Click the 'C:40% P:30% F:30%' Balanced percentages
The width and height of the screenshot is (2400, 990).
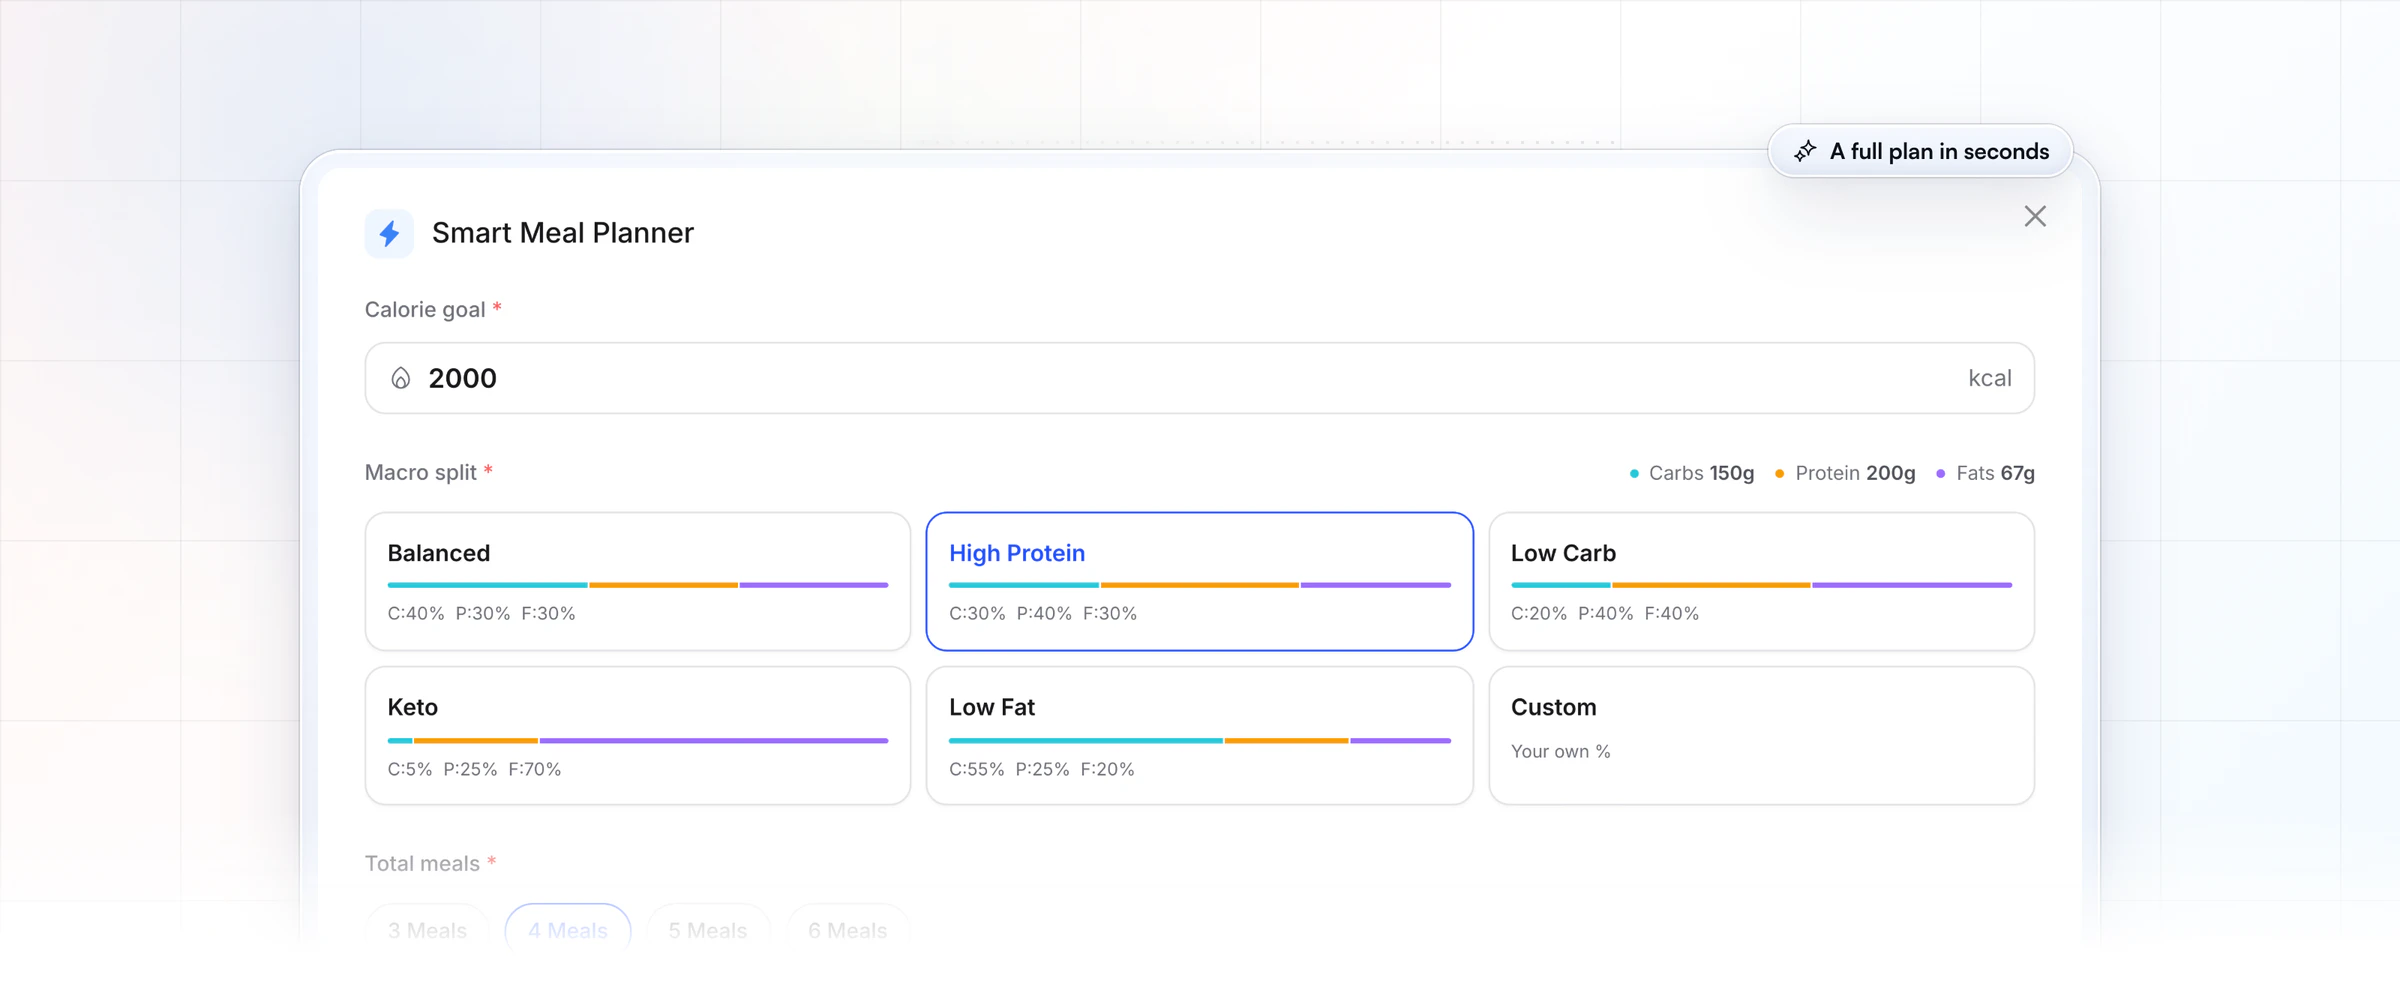(482, 613)
